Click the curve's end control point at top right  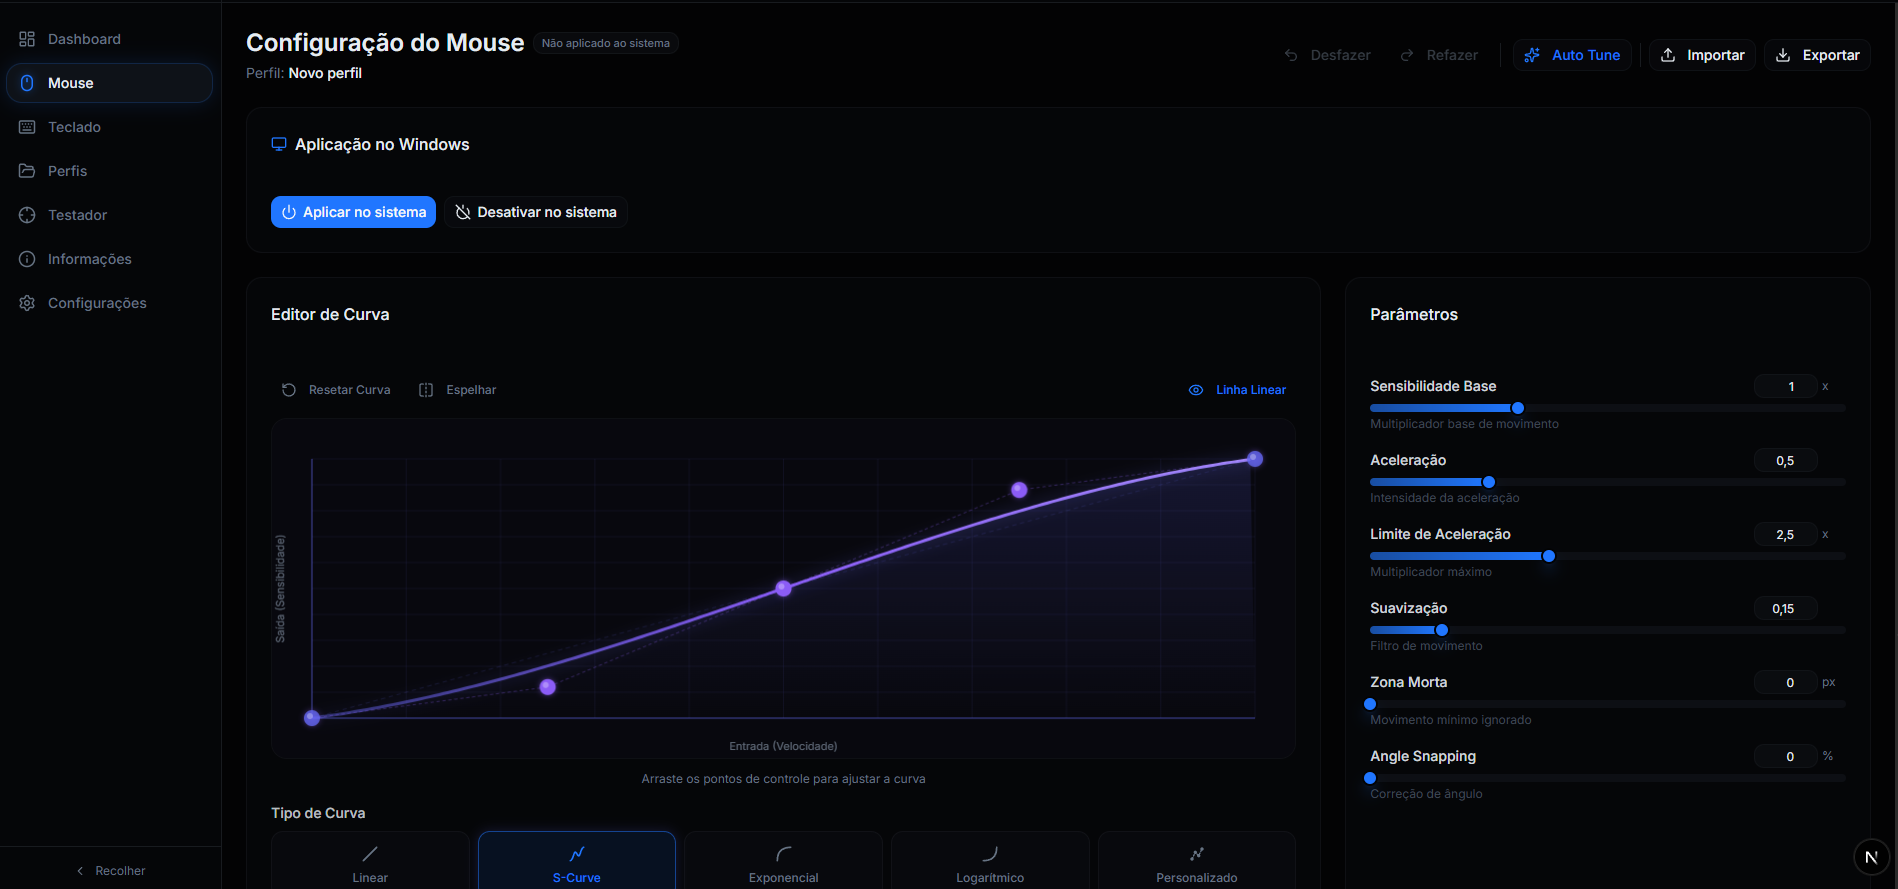(x=1255, y=459)
